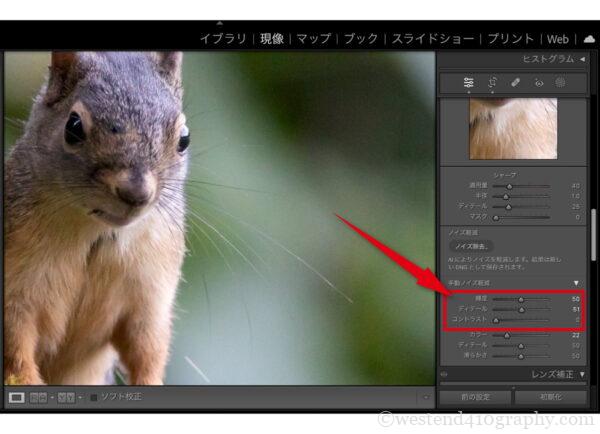Screen dimensions: 600x434
Task: Click the cloud sync status icon
Action: [587, 39]
